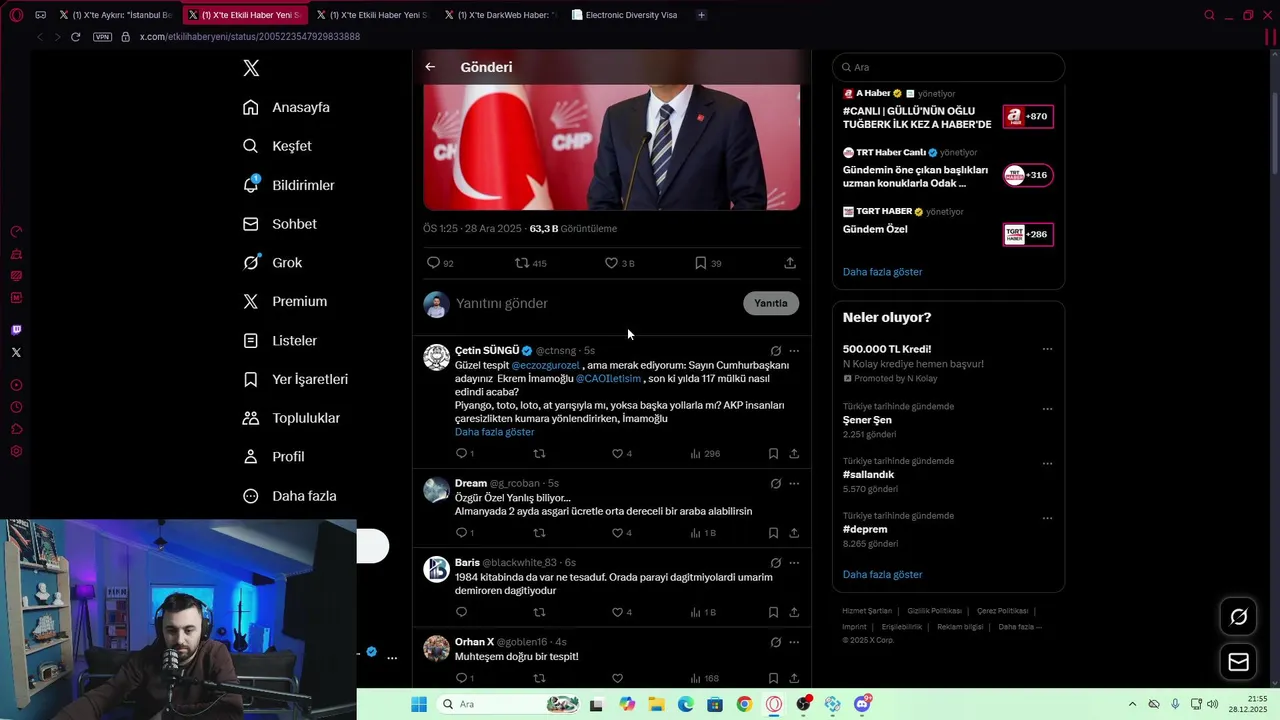Open Twitch icon in Opera sidebar

click(x=16, y=330)
